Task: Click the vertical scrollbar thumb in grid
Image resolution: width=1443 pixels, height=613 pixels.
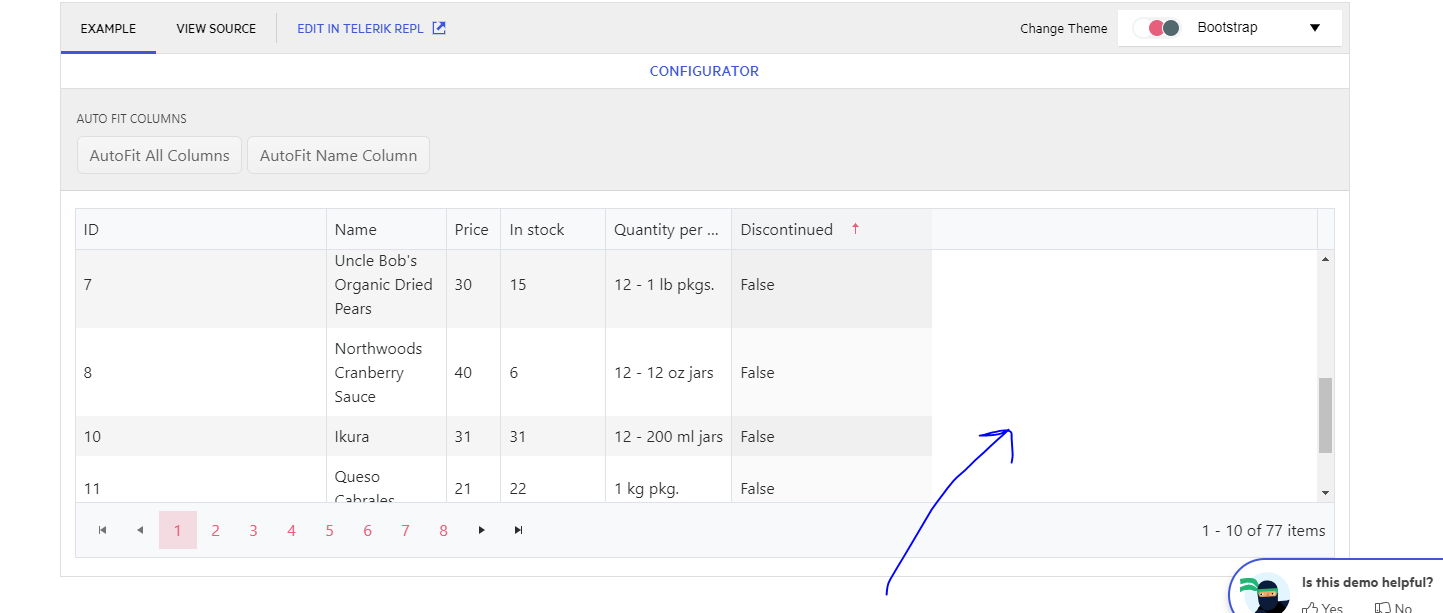Action: click(x=1325, y=415)
